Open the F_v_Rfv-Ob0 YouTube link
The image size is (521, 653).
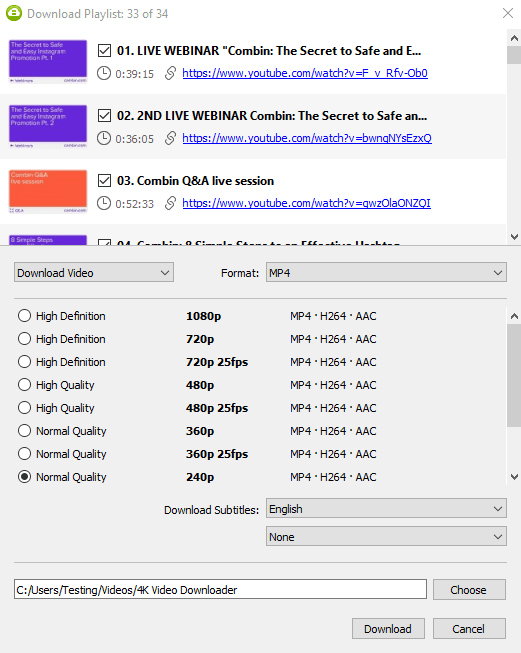305,73
